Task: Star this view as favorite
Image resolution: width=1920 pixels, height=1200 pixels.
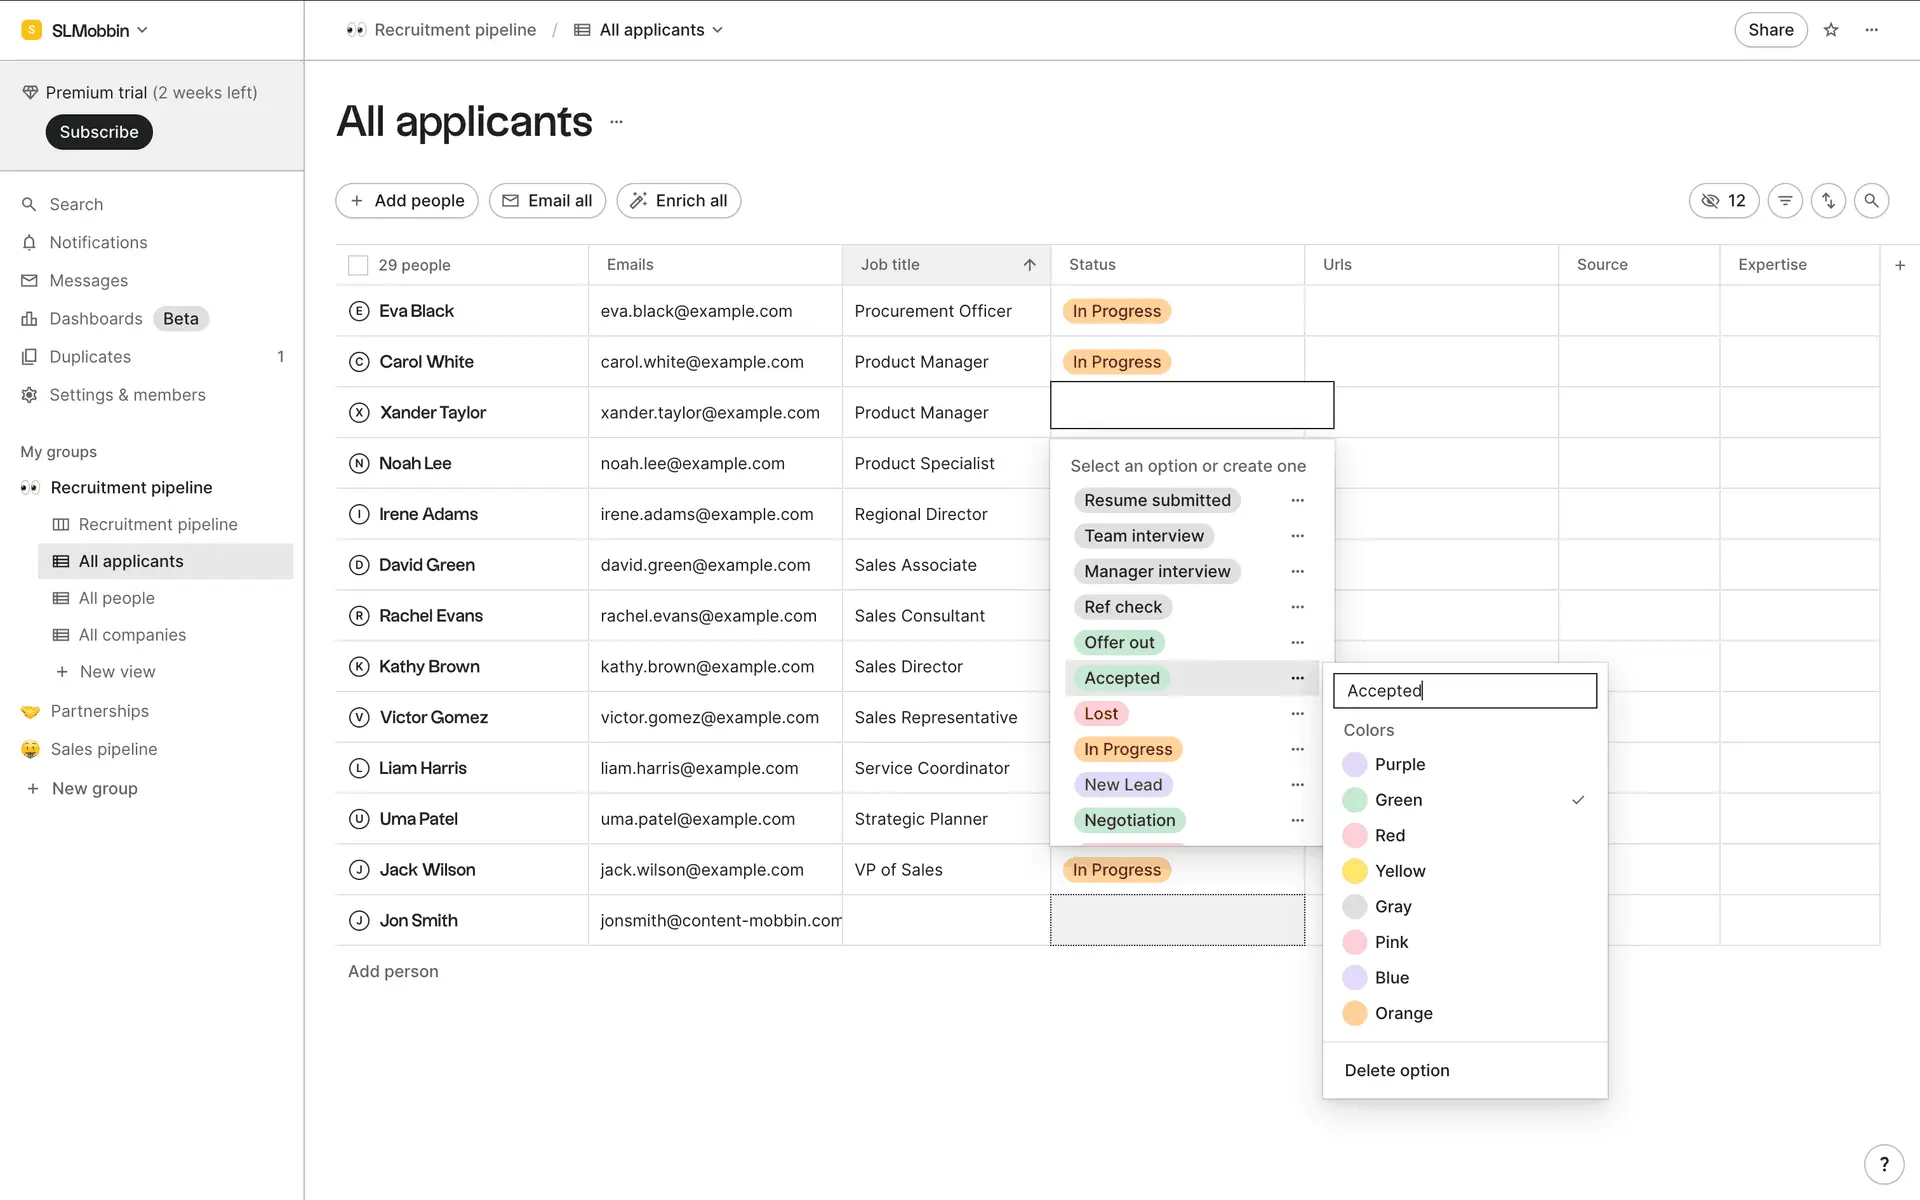Action: point(1831,30)
